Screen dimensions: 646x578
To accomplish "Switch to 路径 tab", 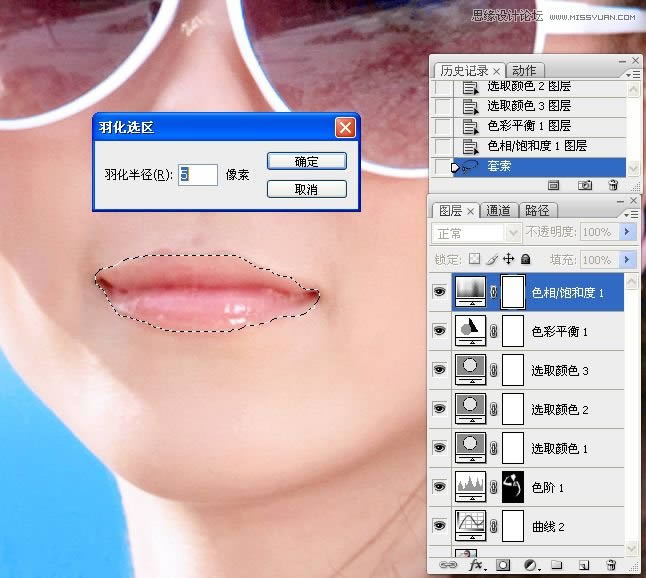I will 537,211.
